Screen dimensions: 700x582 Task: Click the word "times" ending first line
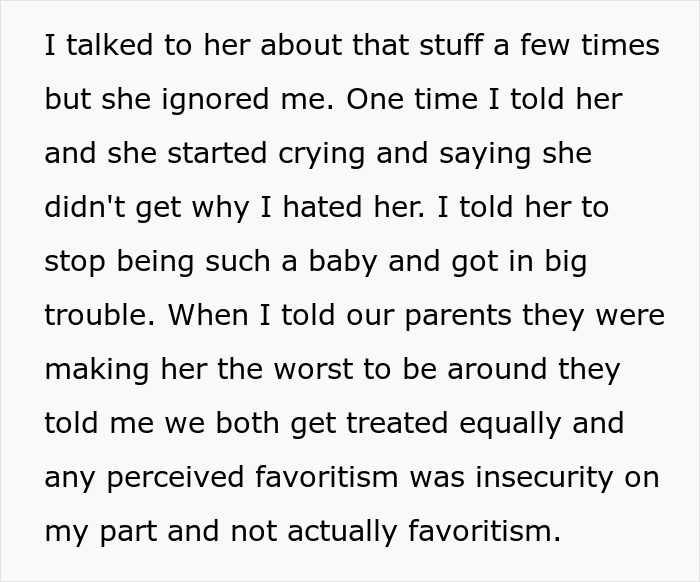[621, 45]
